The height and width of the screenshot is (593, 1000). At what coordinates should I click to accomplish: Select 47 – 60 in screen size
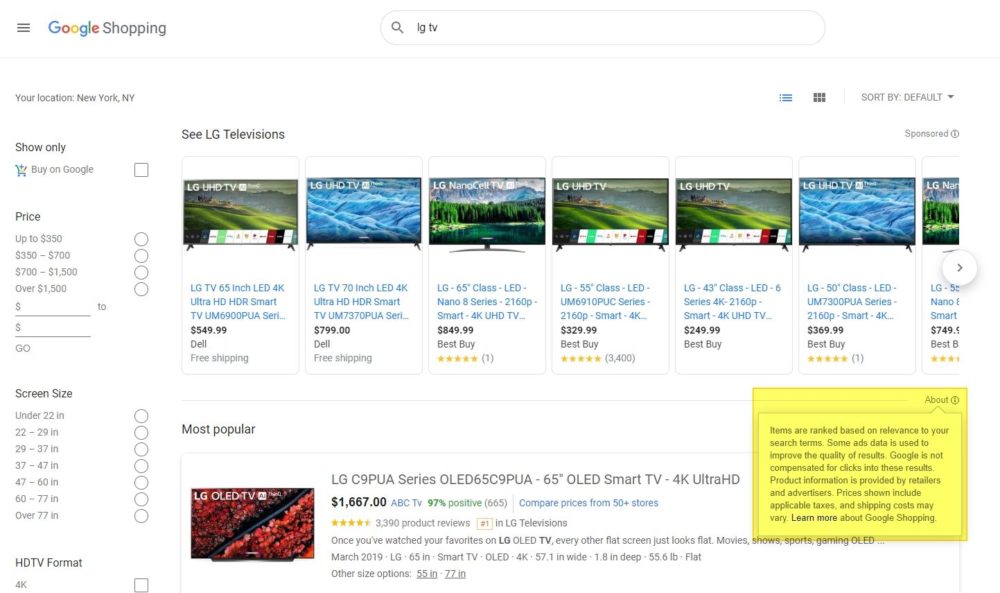coord(142,482)
